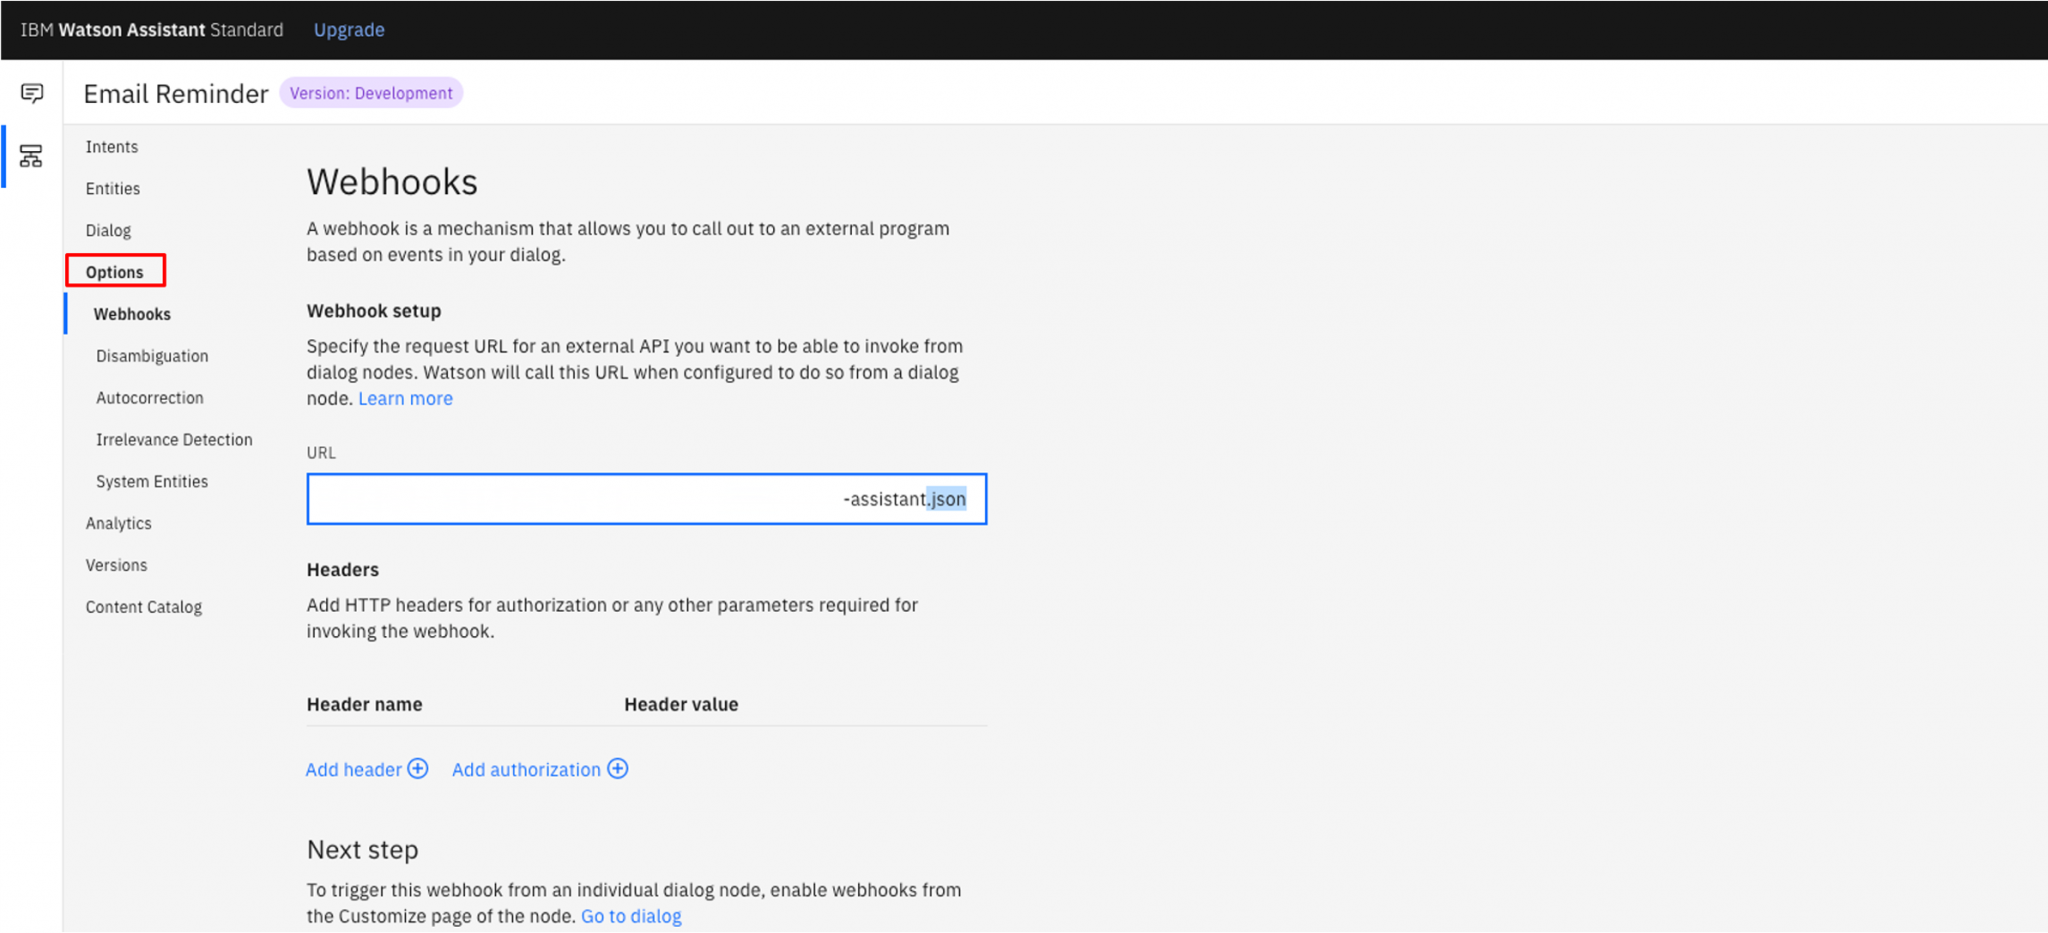Switch to the Webhooks tab
The height and width of the screenshot is (933, 2048).
[131, 313]
